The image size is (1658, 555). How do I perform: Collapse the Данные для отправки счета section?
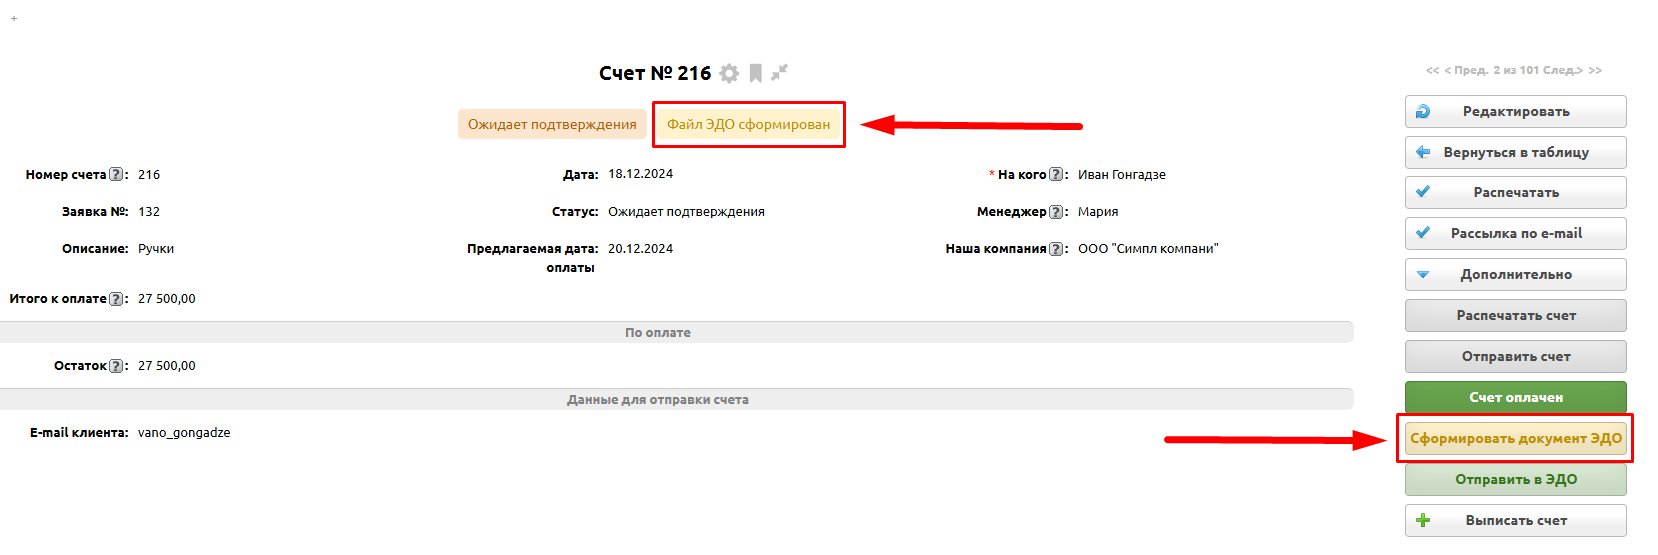(657, 400)
